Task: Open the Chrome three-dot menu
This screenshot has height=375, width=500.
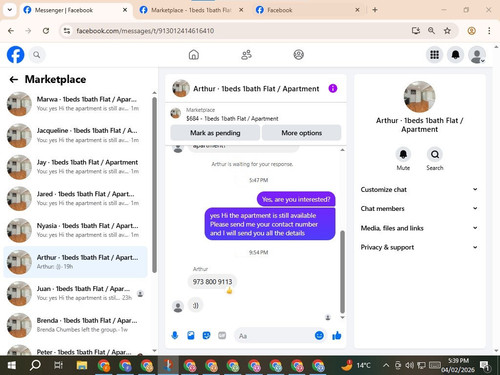Action: pyautogui.click(x=489, y=31)
